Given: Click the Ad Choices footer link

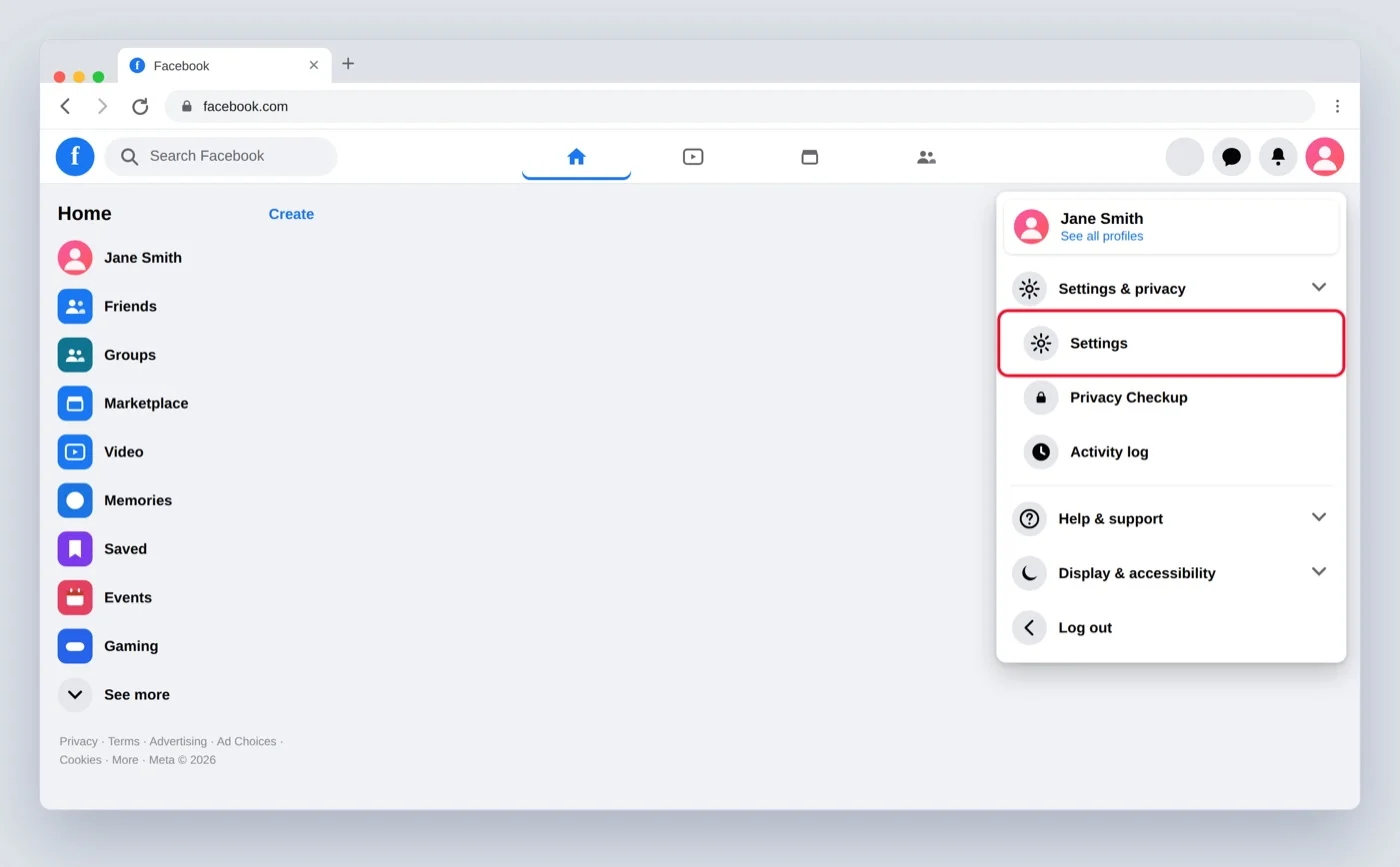Looking at the screenshot, I should [246, 741].
